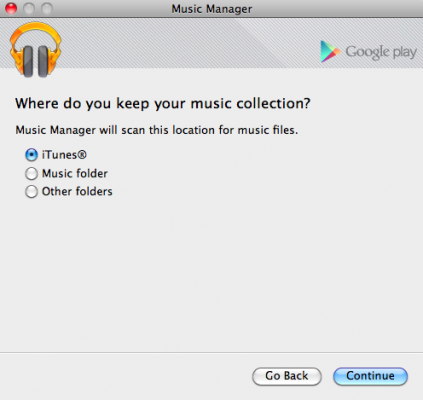Continue to the next setup step

[370, 376]
